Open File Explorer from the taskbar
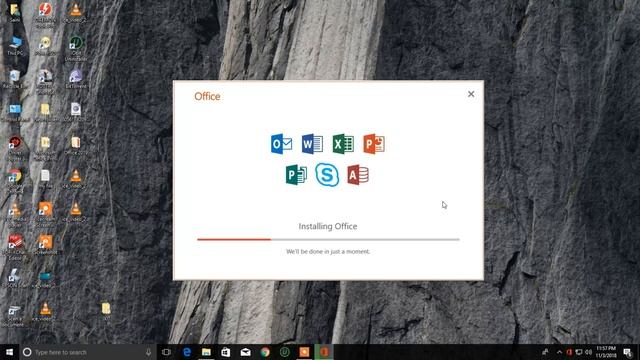The height and width of the screenshot is (360, 640). pos(206,352)
